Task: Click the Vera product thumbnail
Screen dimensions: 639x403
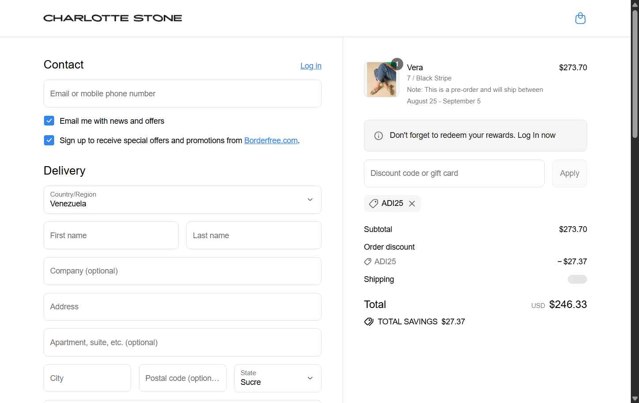Action: tap(381, 79)
